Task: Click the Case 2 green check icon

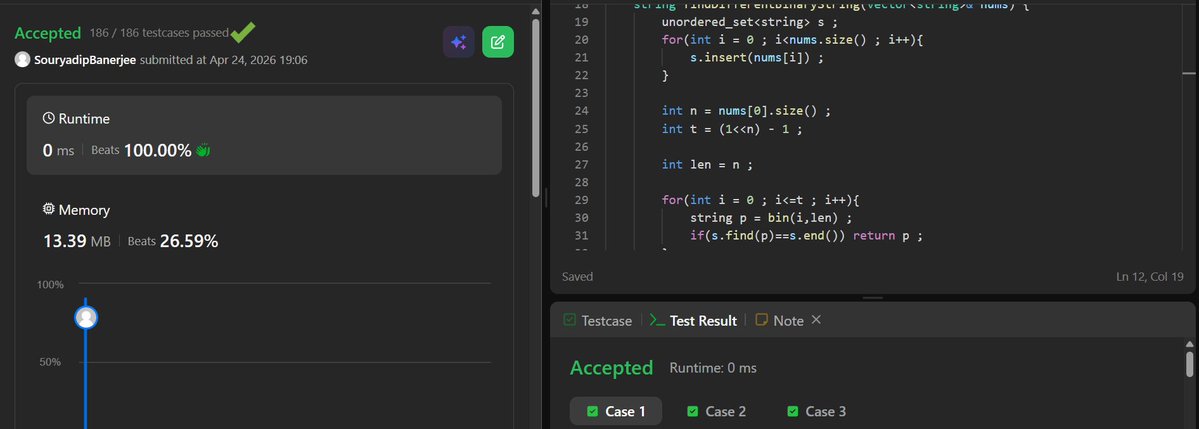Action: (693, 411)
